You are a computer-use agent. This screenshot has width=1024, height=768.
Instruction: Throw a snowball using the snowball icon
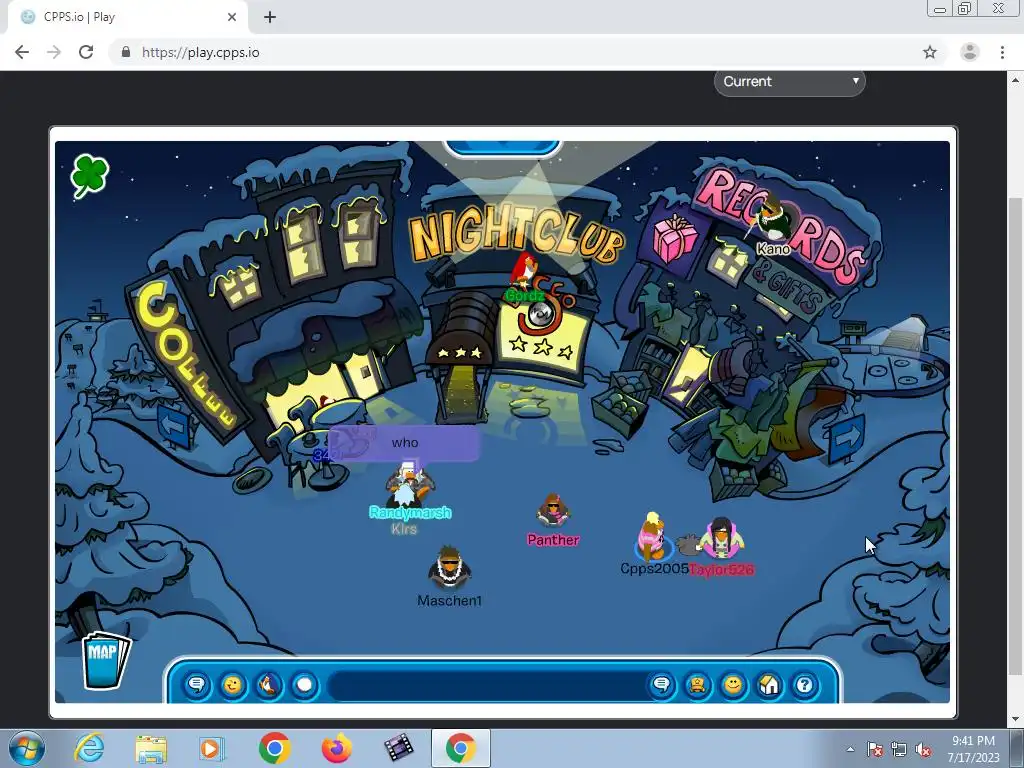[304, 685]
